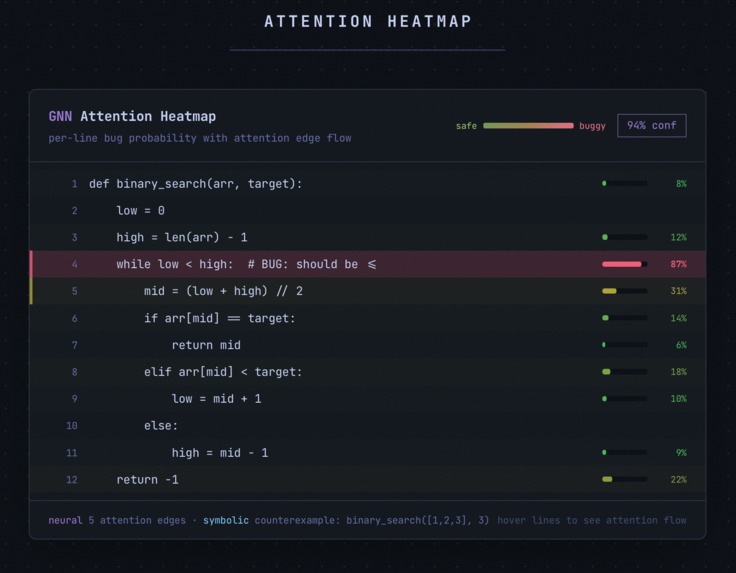736x573 pixels.
Task: Click the 12% probability bar on line 3
Action: pyautogui.click(x=625, y=237)
